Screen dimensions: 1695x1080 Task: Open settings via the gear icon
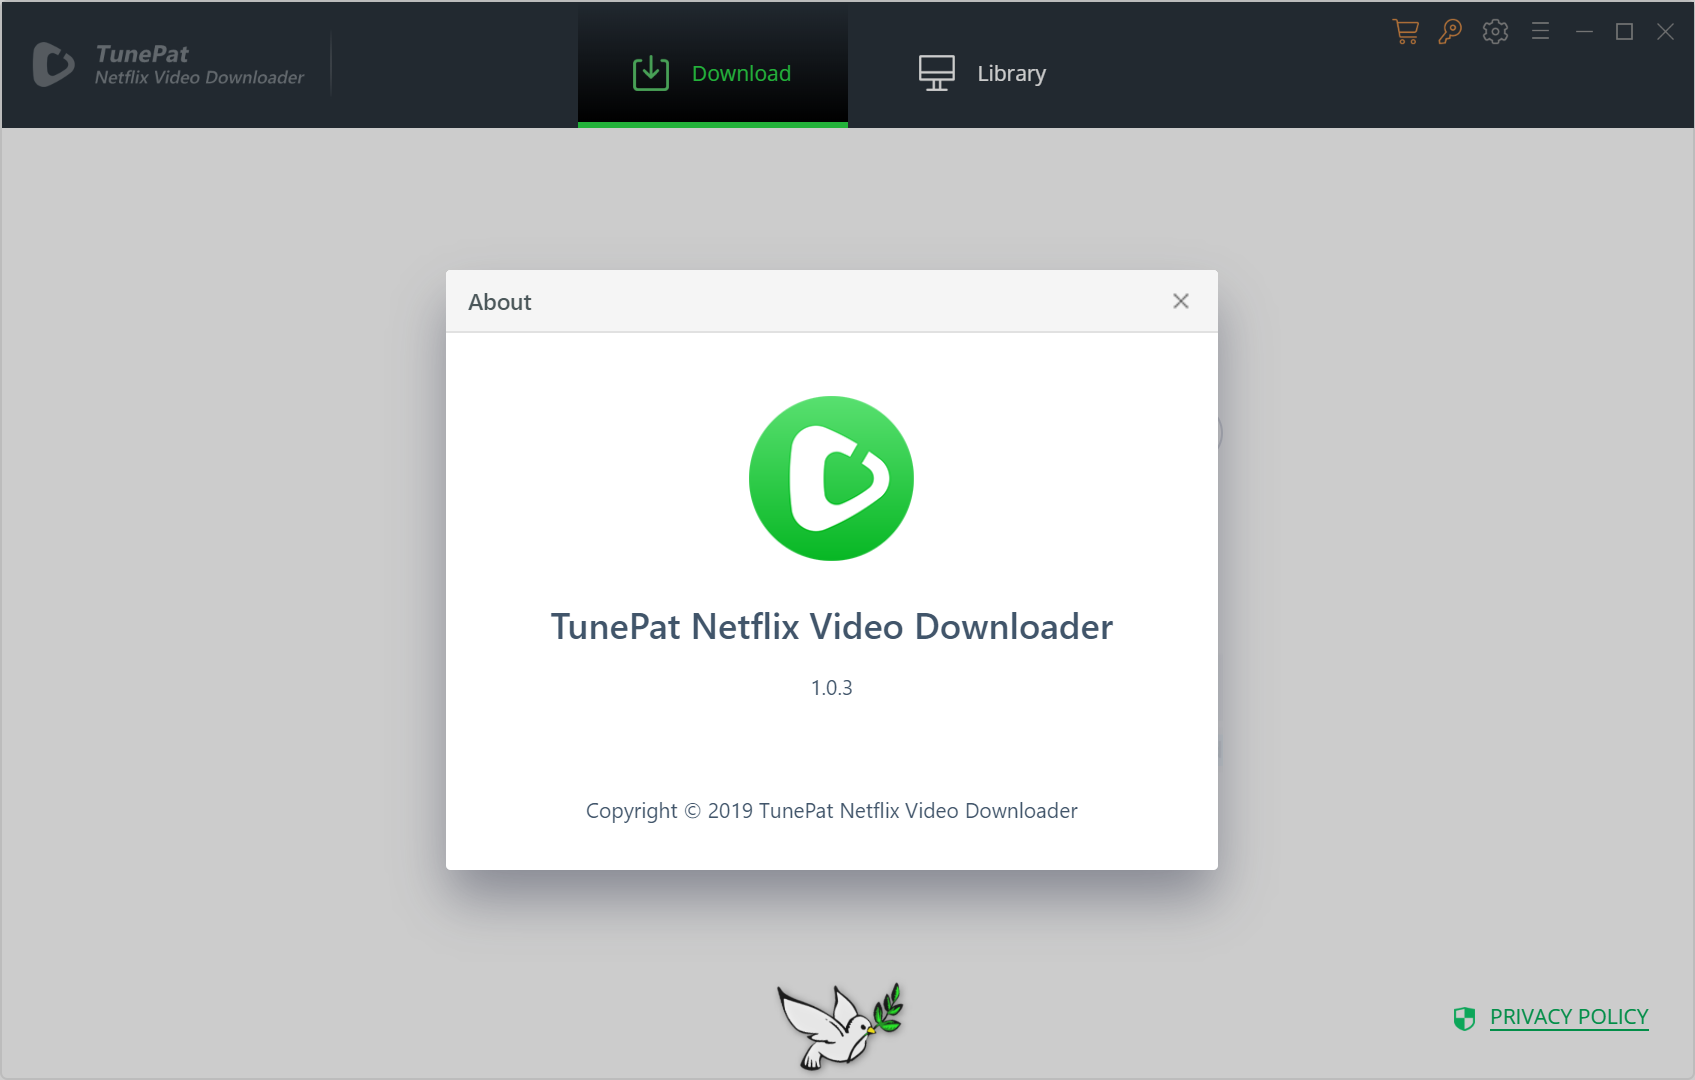(x=1495, y=32)
